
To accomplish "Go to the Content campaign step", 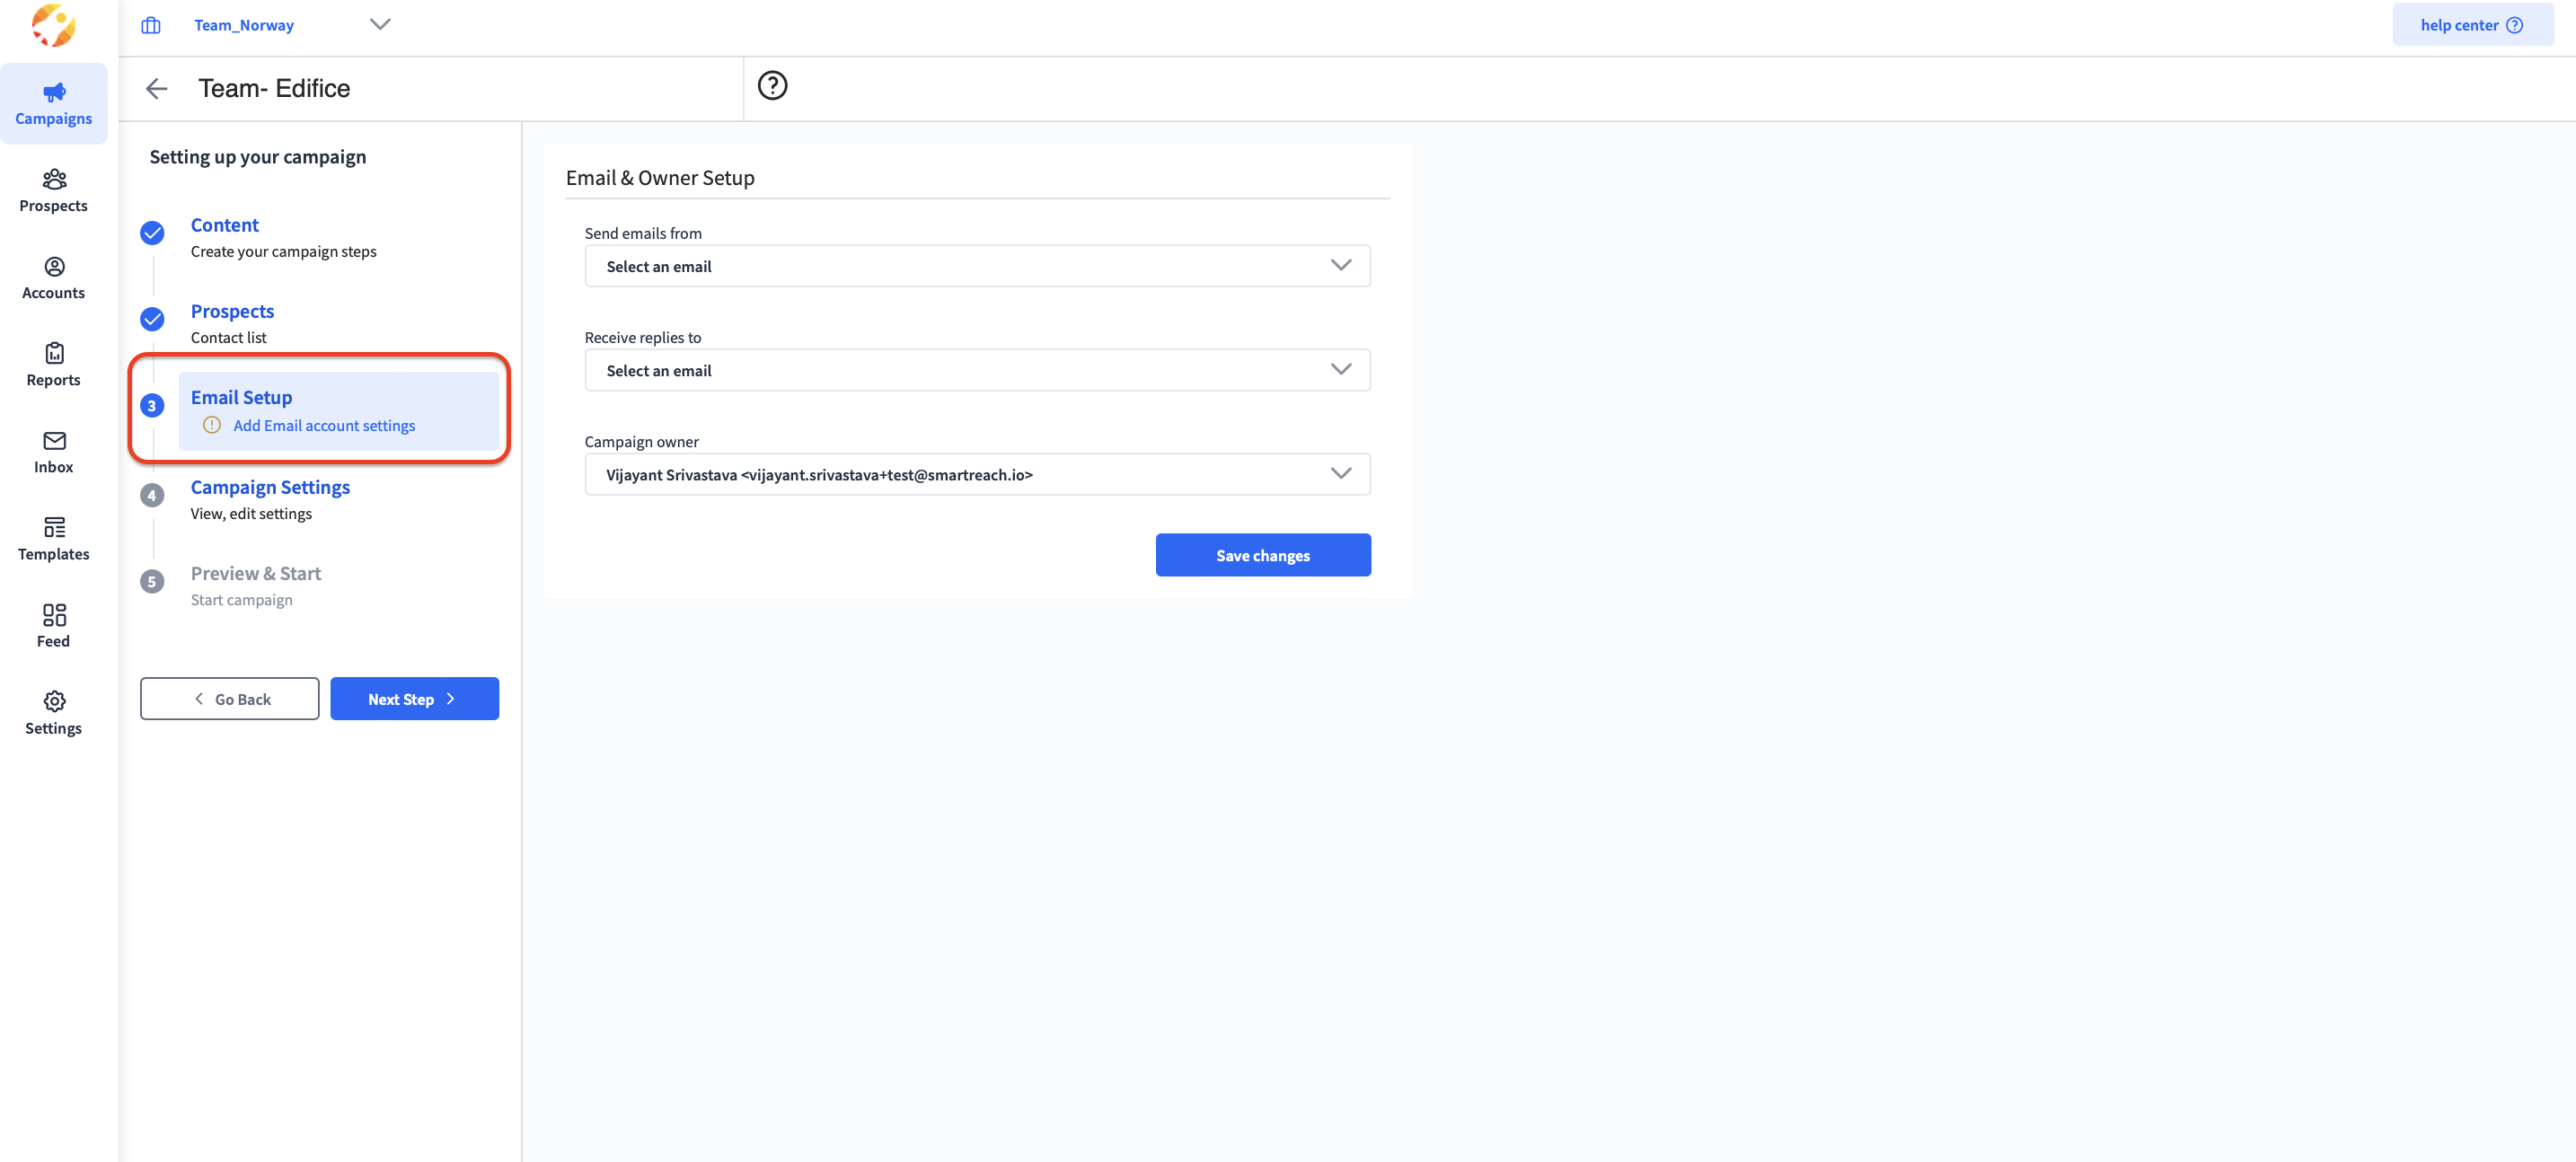I will [224, 225].
